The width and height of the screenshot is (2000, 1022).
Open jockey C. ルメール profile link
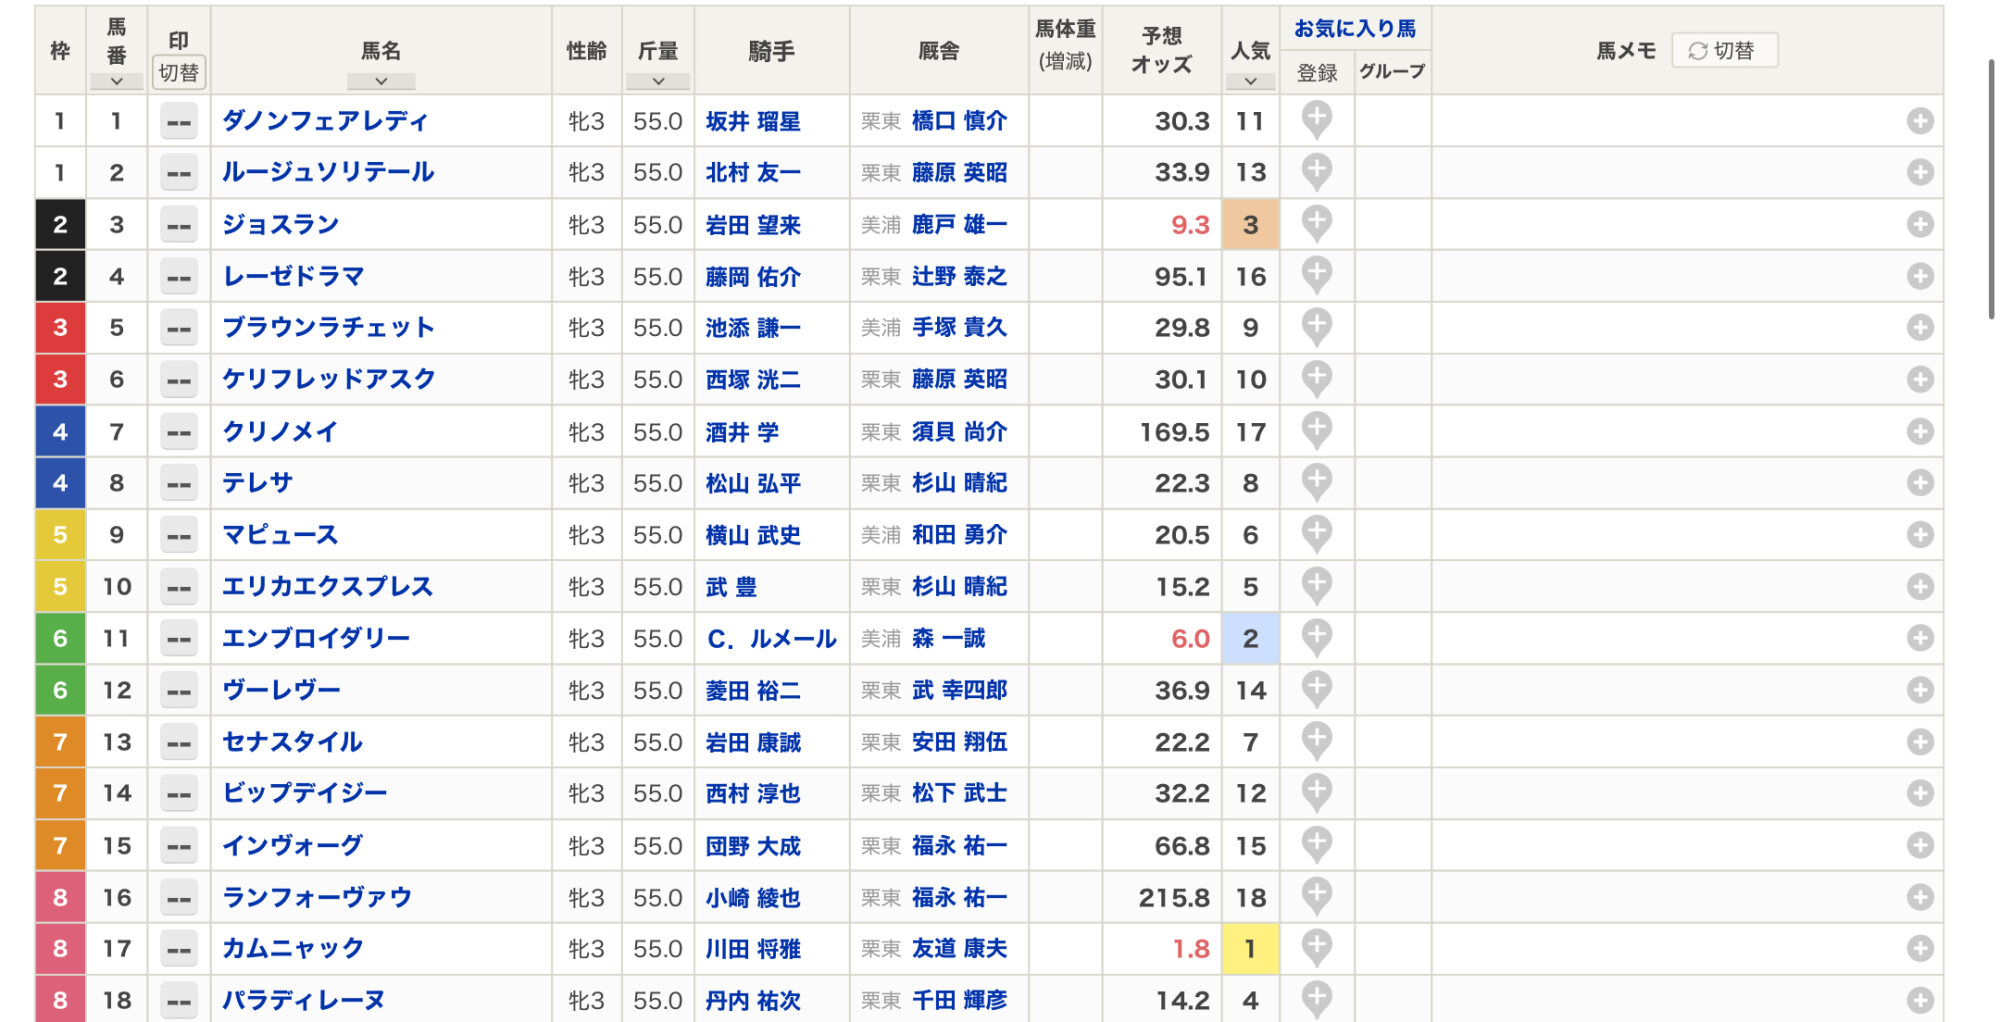click(771, 639)
